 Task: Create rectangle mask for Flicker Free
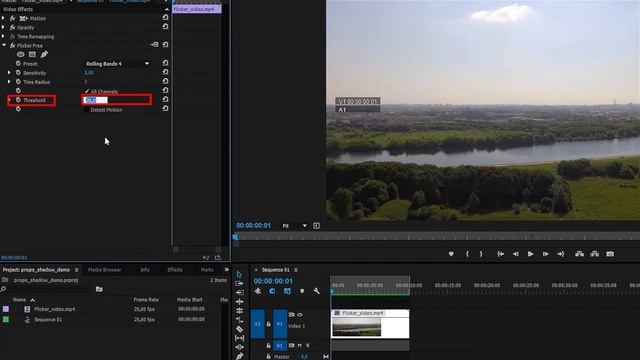click(x=32, y=54)
